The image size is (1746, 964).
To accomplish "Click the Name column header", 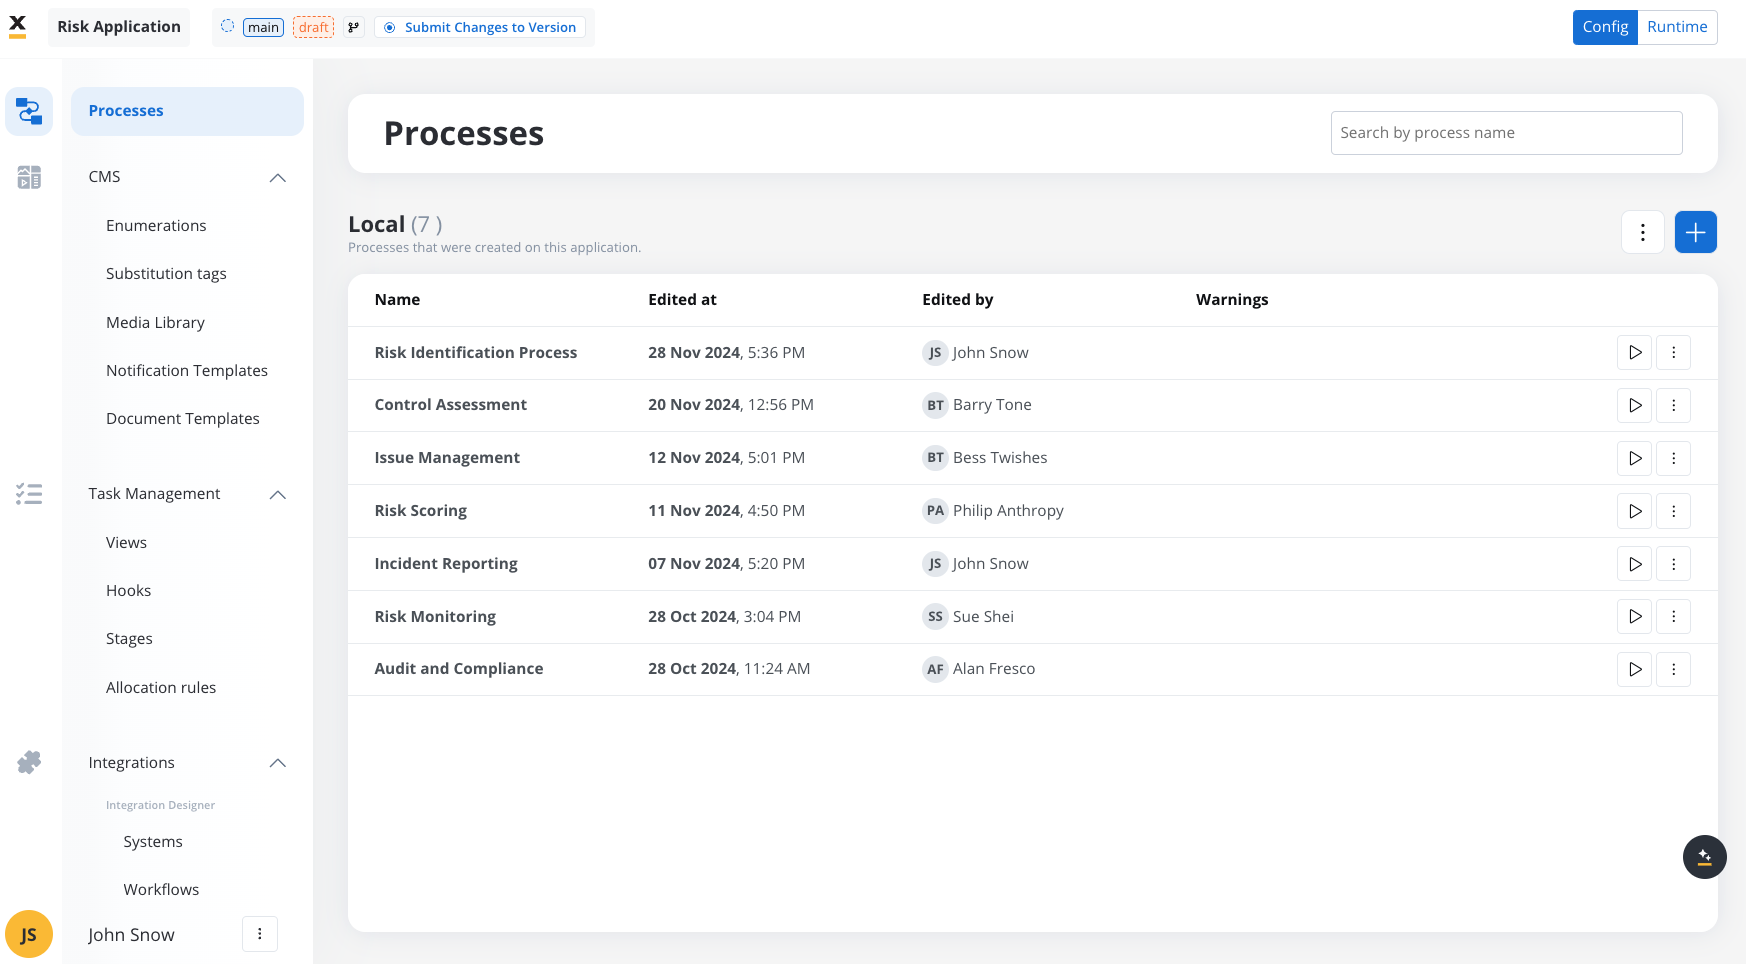I will tap(397, 300).
